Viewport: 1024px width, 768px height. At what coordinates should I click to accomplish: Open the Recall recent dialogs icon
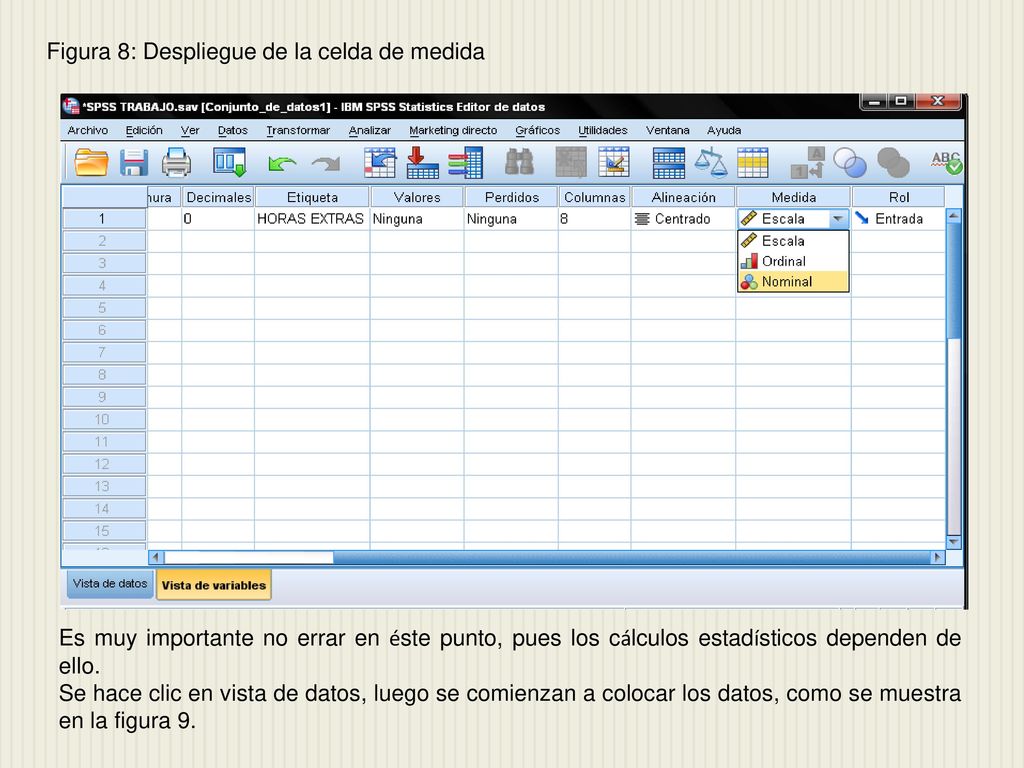[229, 162]
